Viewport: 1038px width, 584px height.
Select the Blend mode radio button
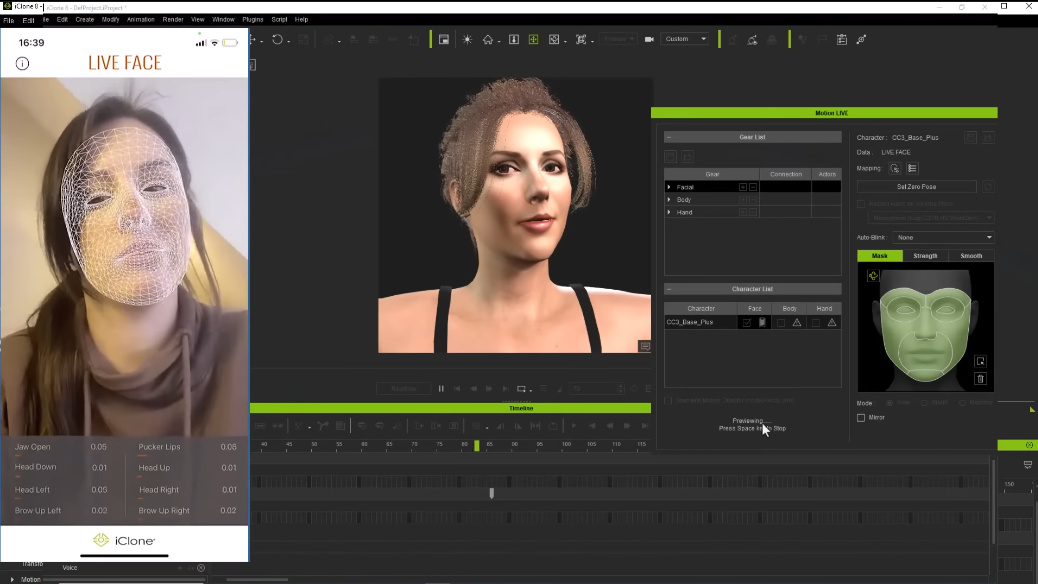tap(925, 403)
